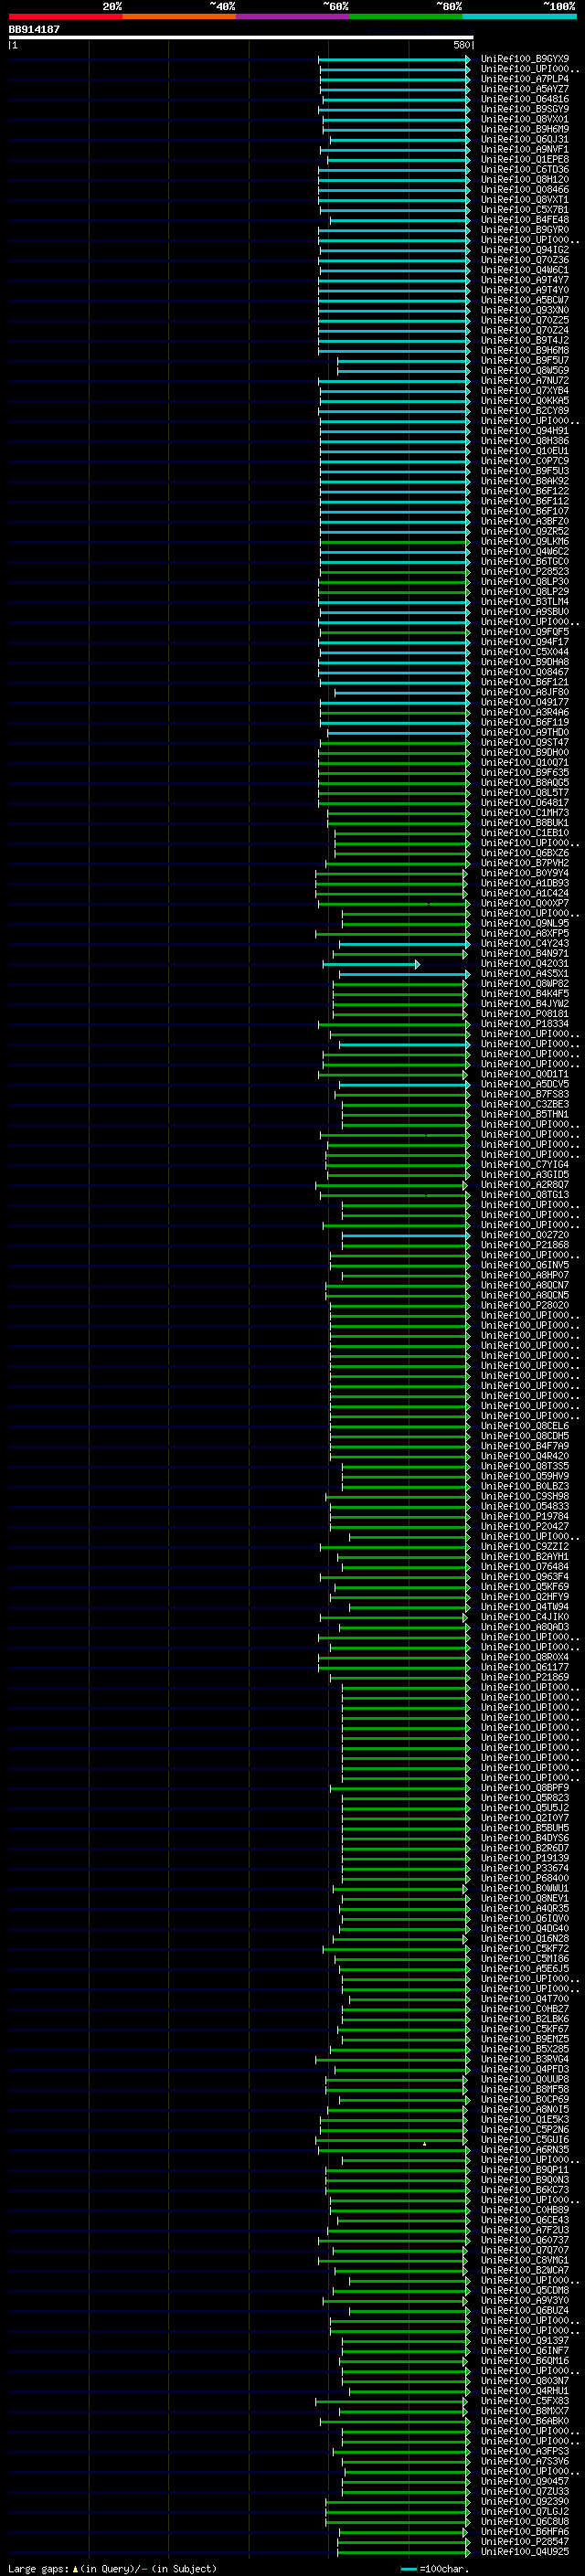
Task: Open hit UniRef100_B2CY89
Action: [524, 410]
